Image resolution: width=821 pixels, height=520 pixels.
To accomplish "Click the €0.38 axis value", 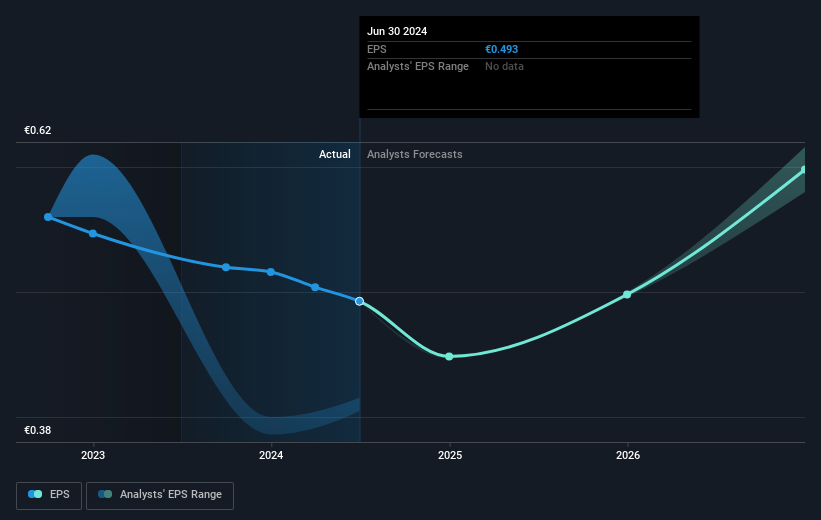I will [38, 430].
